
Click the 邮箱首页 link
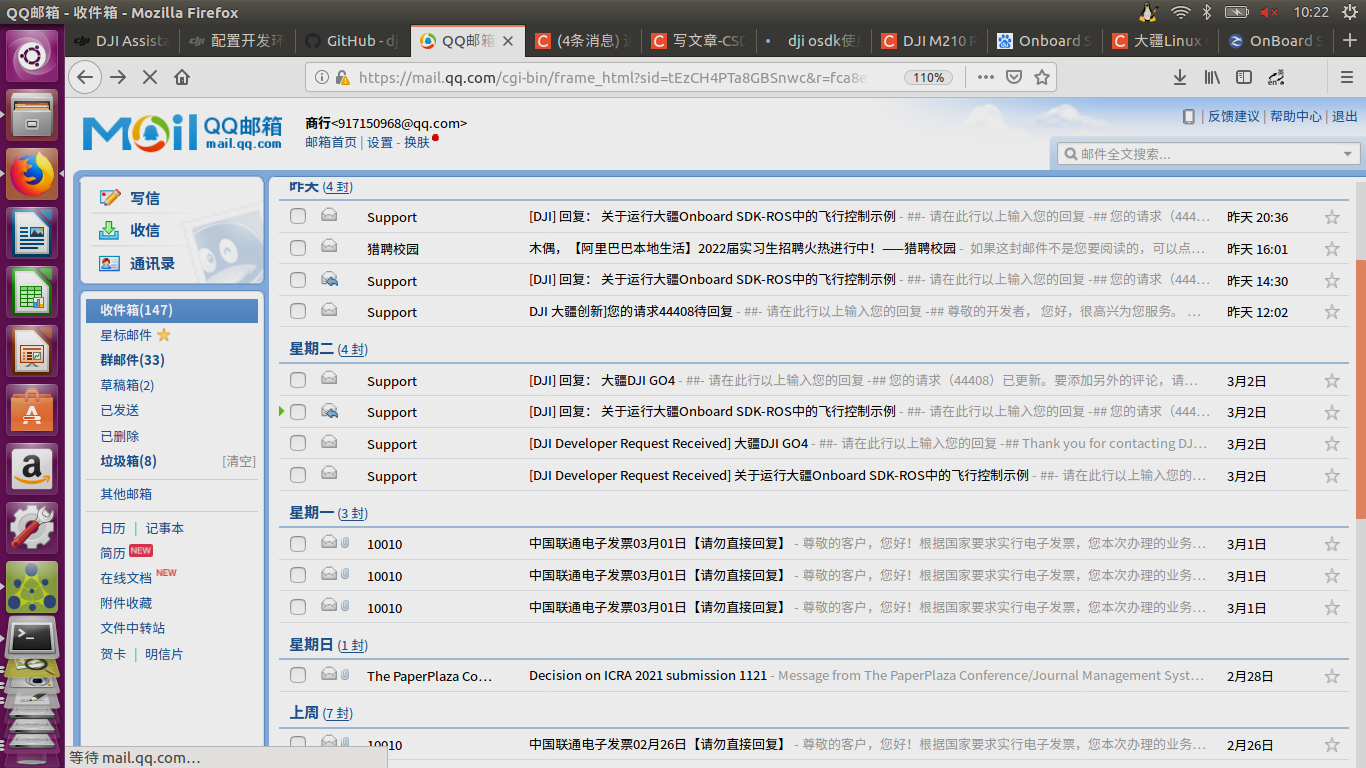[x=331, y=143]
